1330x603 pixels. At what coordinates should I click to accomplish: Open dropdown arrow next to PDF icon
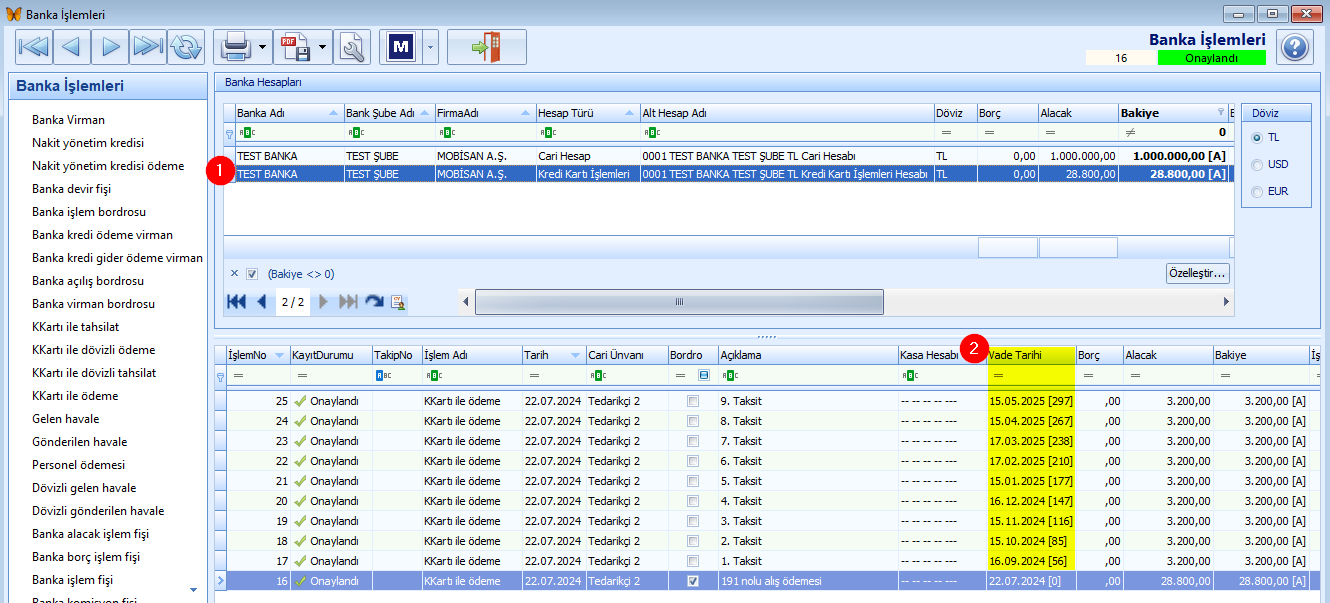(x=322, y=46)
